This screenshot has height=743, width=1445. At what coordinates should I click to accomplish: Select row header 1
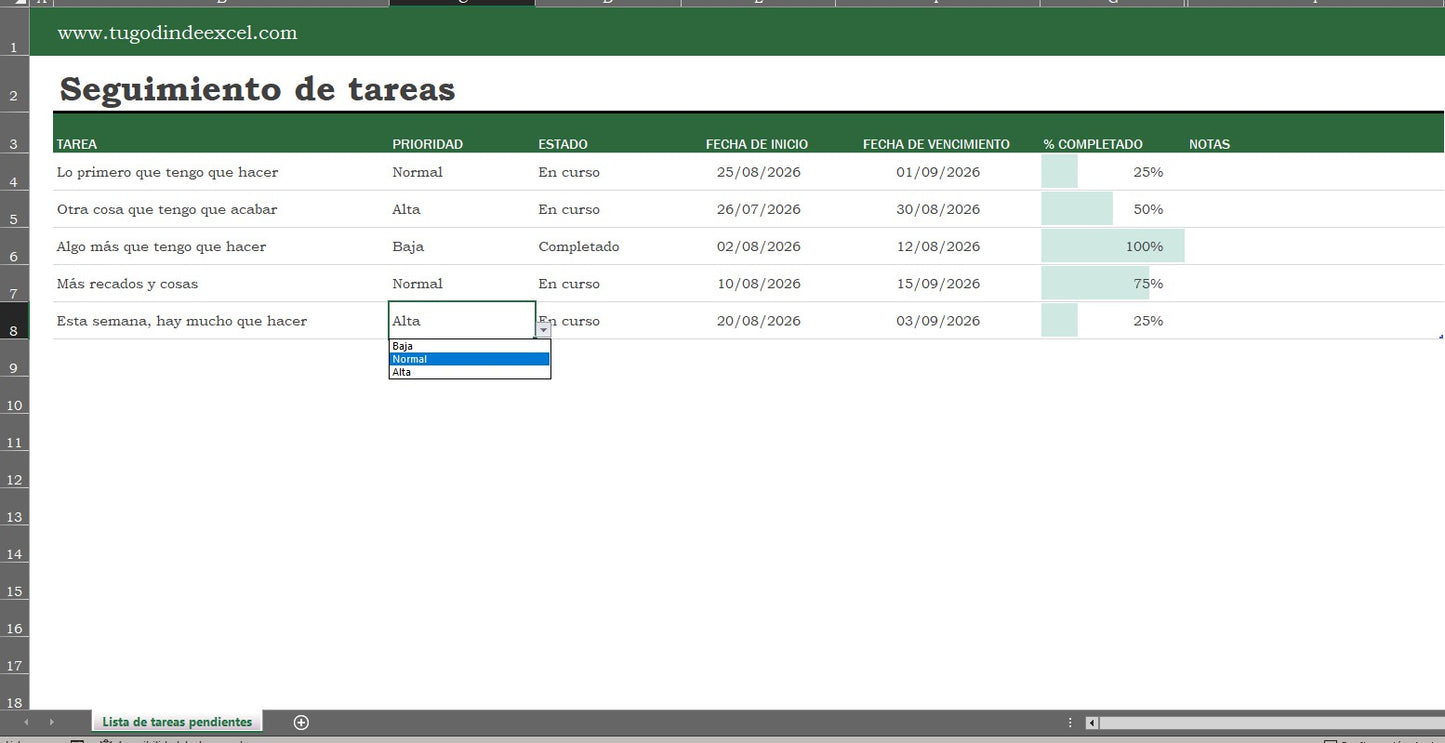pyautogui.click(x=14, y=33)
